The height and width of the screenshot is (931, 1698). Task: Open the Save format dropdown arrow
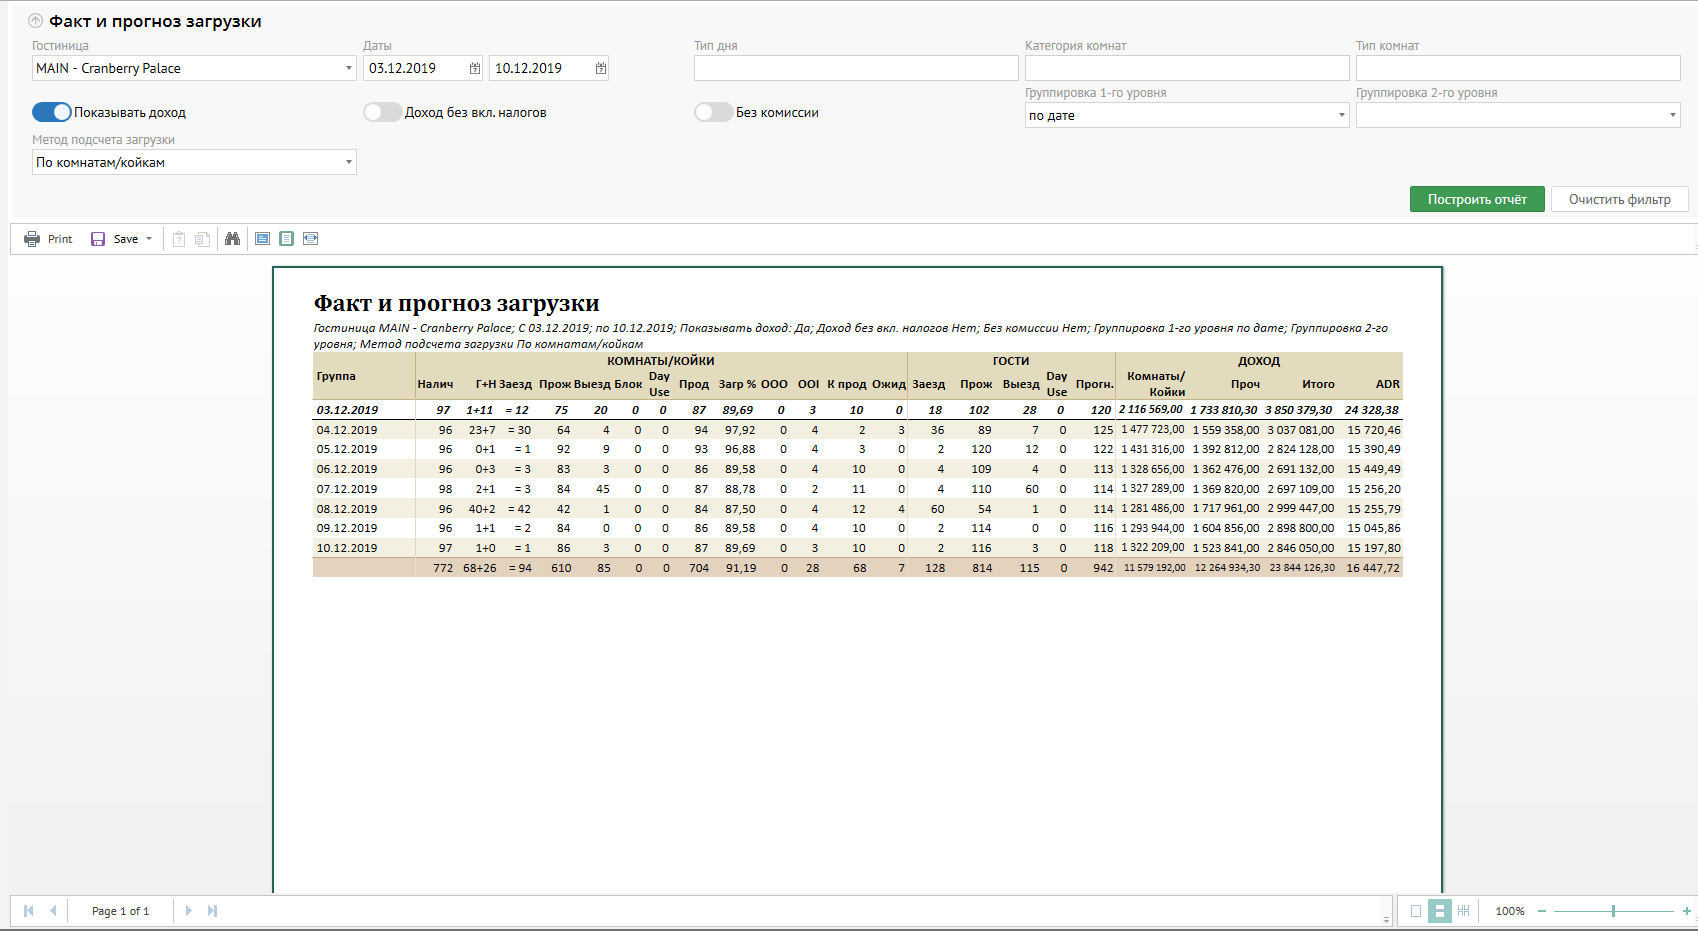pos(149,239)
